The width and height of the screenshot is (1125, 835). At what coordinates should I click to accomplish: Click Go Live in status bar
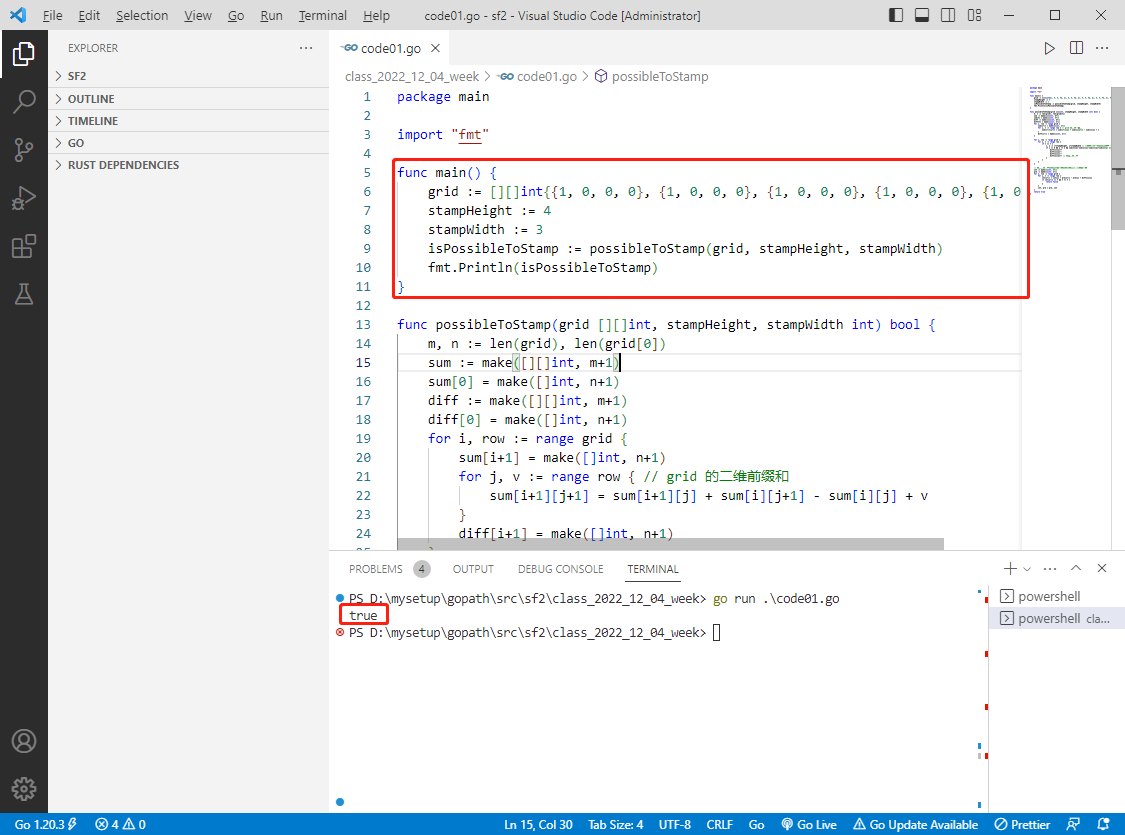tap(809, 824)
